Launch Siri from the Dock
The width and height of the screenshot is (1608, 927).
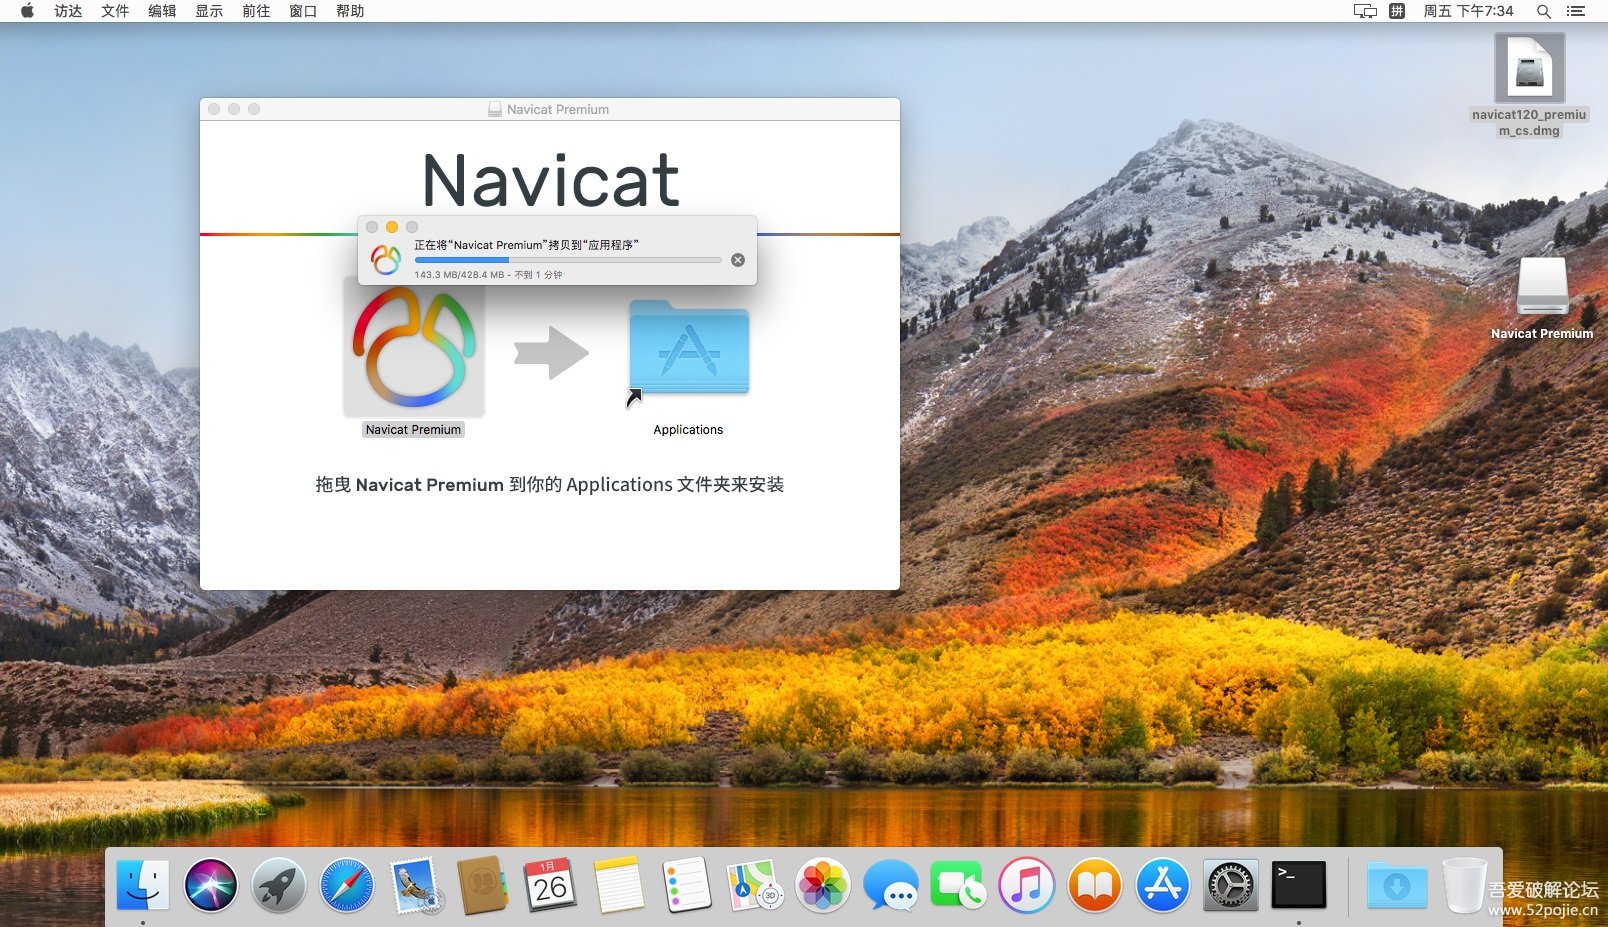[211, 885]
